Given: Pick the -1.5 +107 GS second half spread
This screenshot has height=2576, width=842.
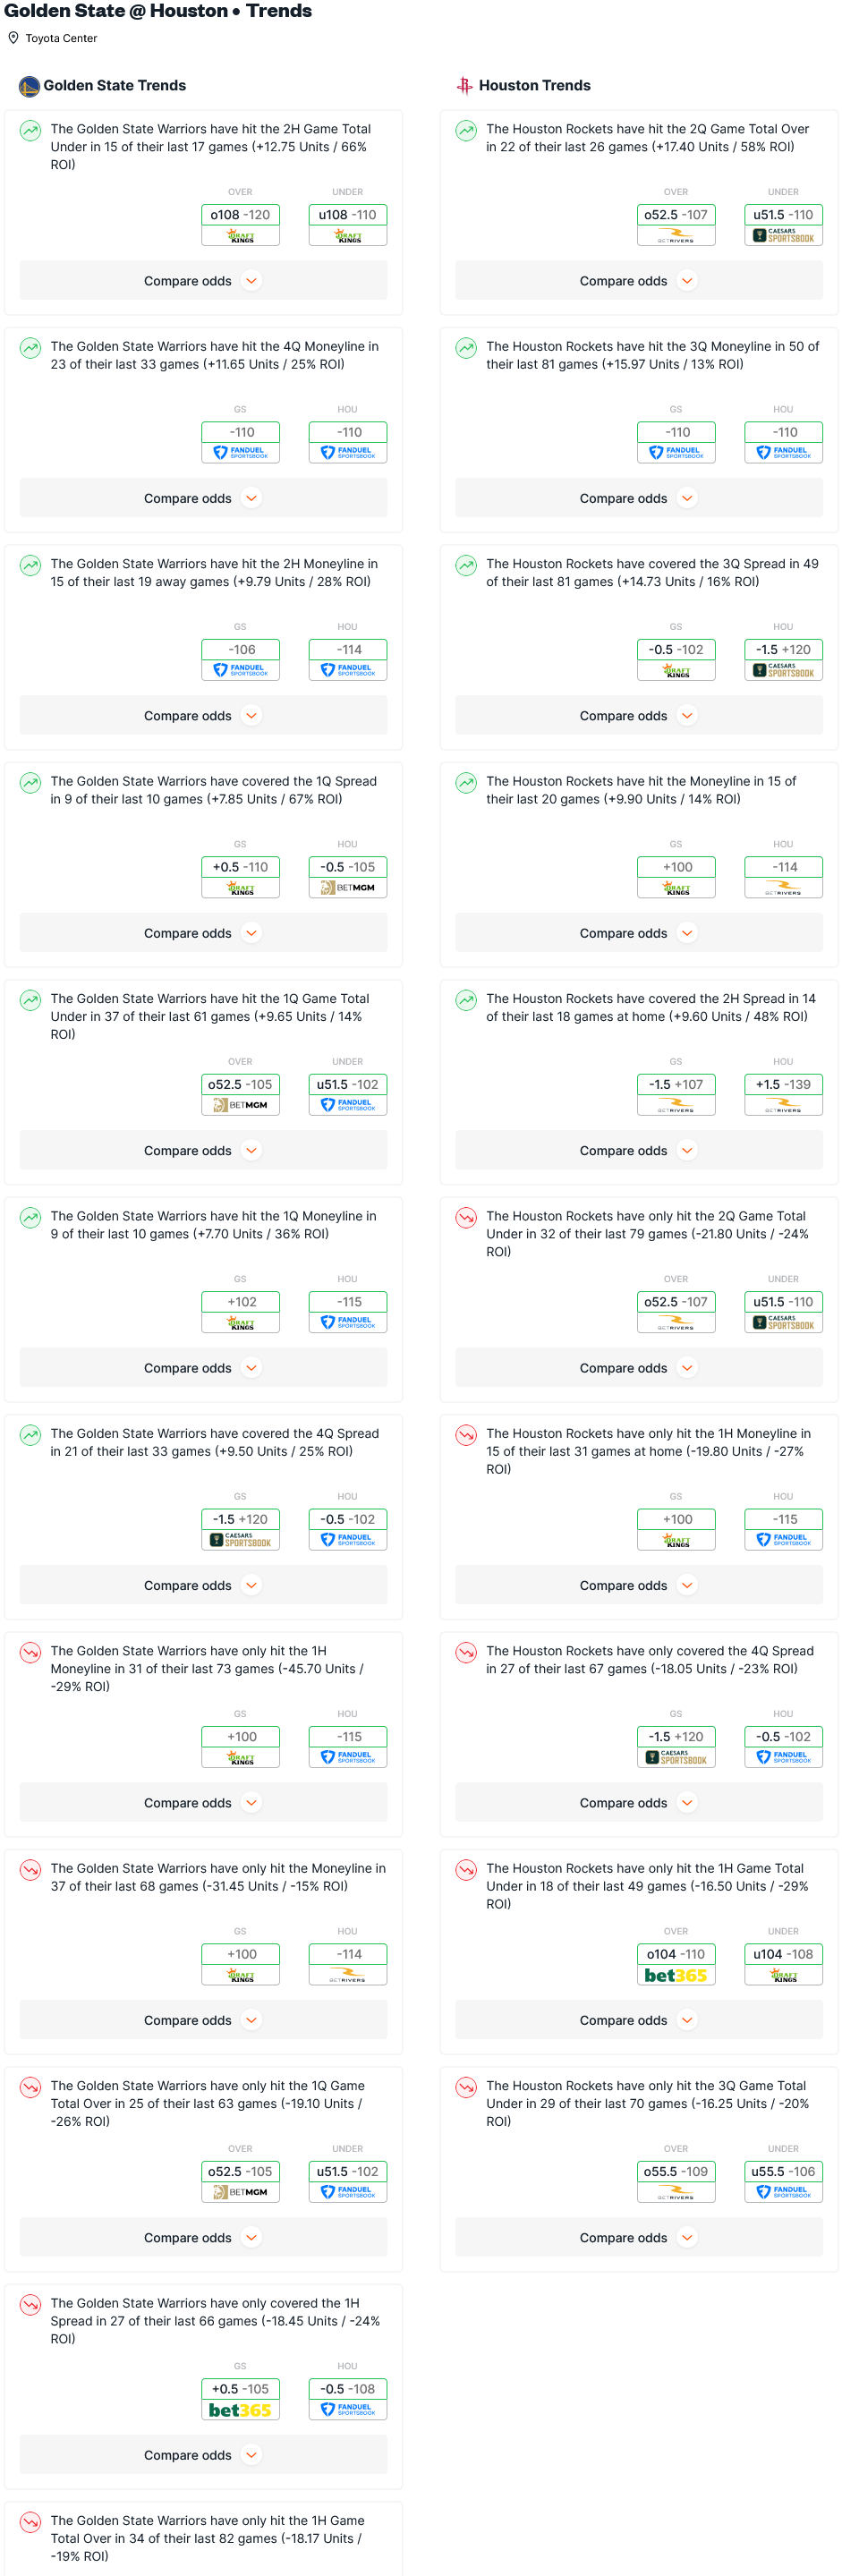Looking at the screenshot, I should click(676, 1084).
